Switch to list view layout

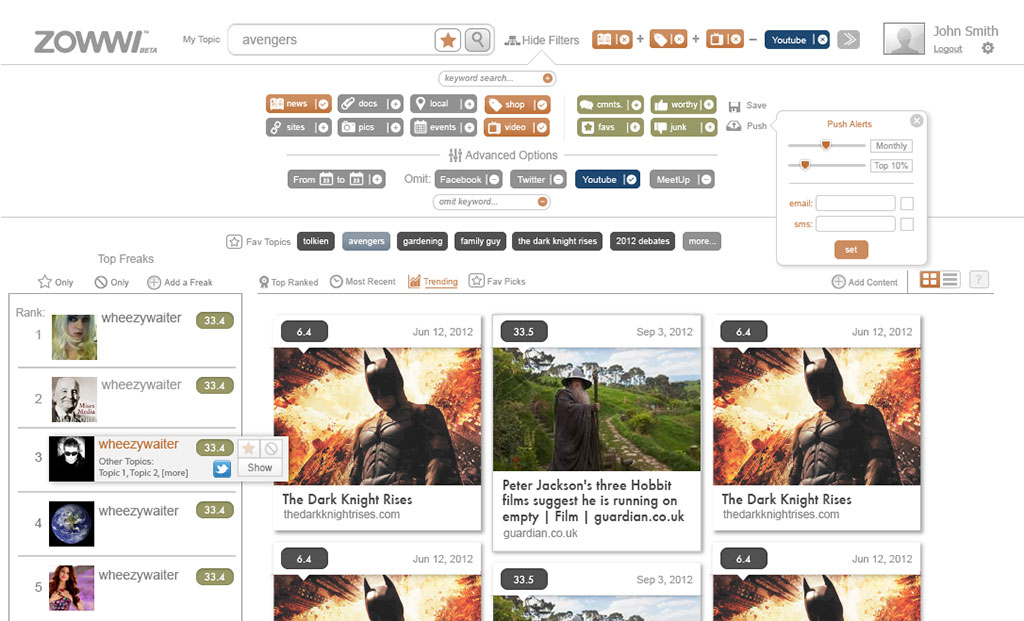[951, 279]
